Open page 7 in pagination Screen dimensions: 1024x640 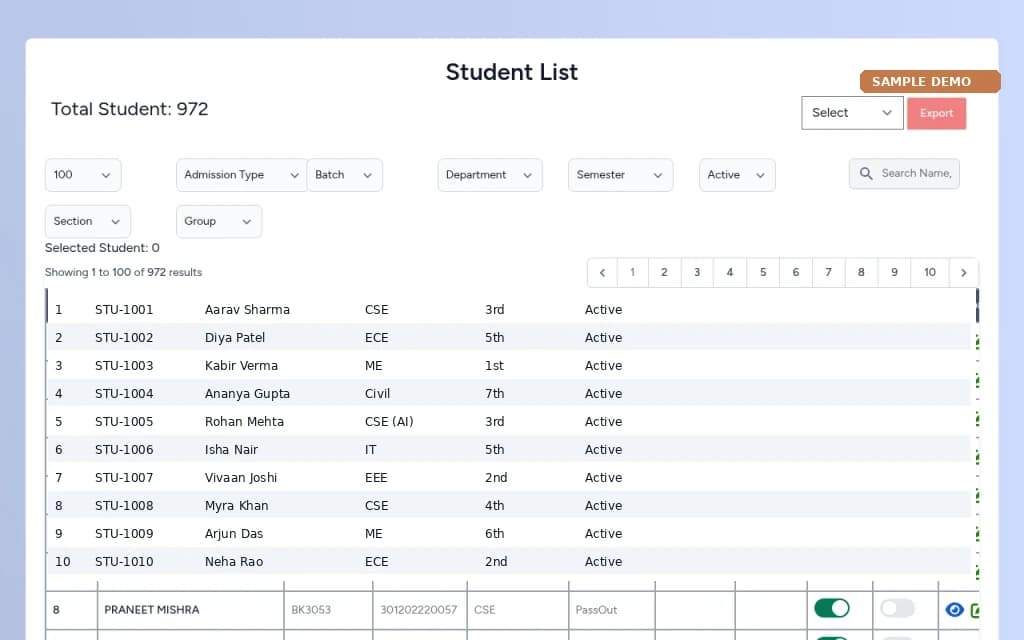click(828, 273)
